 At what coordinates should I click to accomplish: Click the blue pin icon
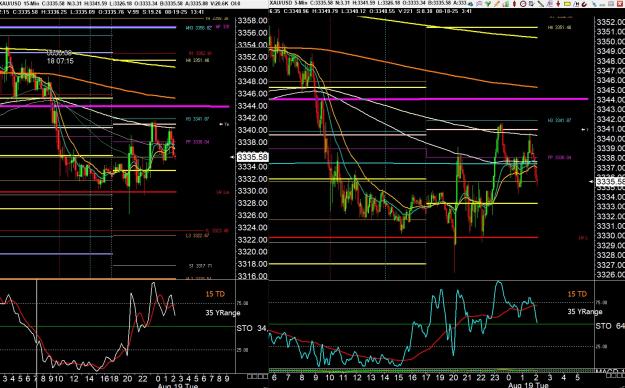click(x=594, y=4)
